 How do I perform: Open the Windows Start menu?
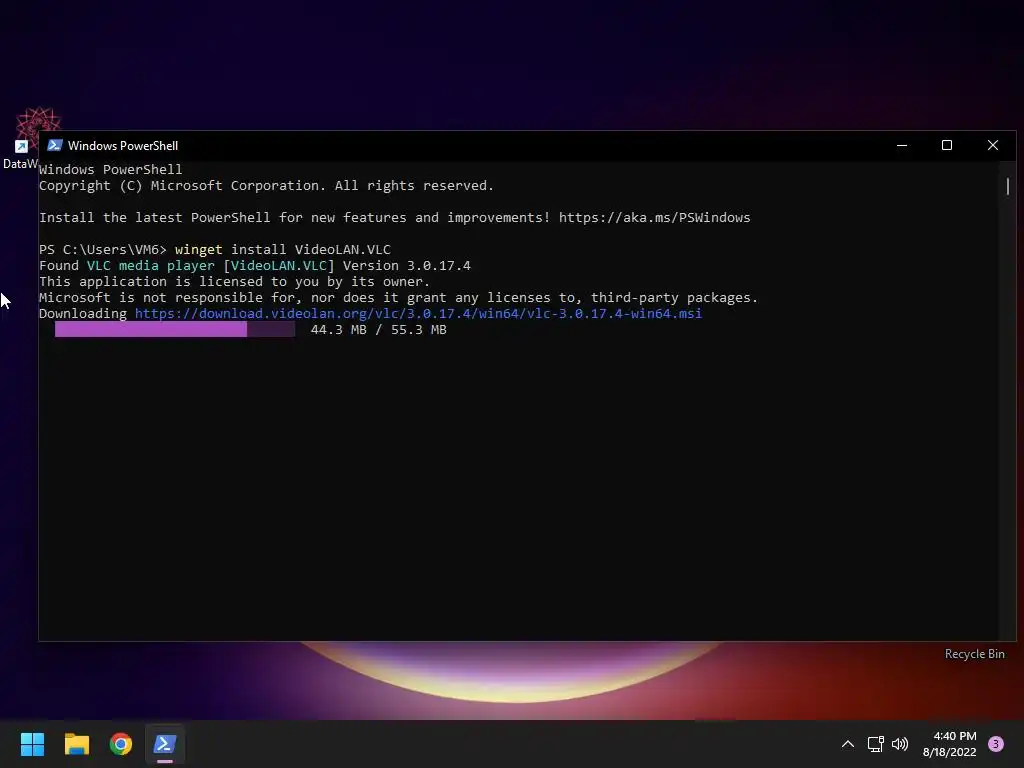coord(32,744)
